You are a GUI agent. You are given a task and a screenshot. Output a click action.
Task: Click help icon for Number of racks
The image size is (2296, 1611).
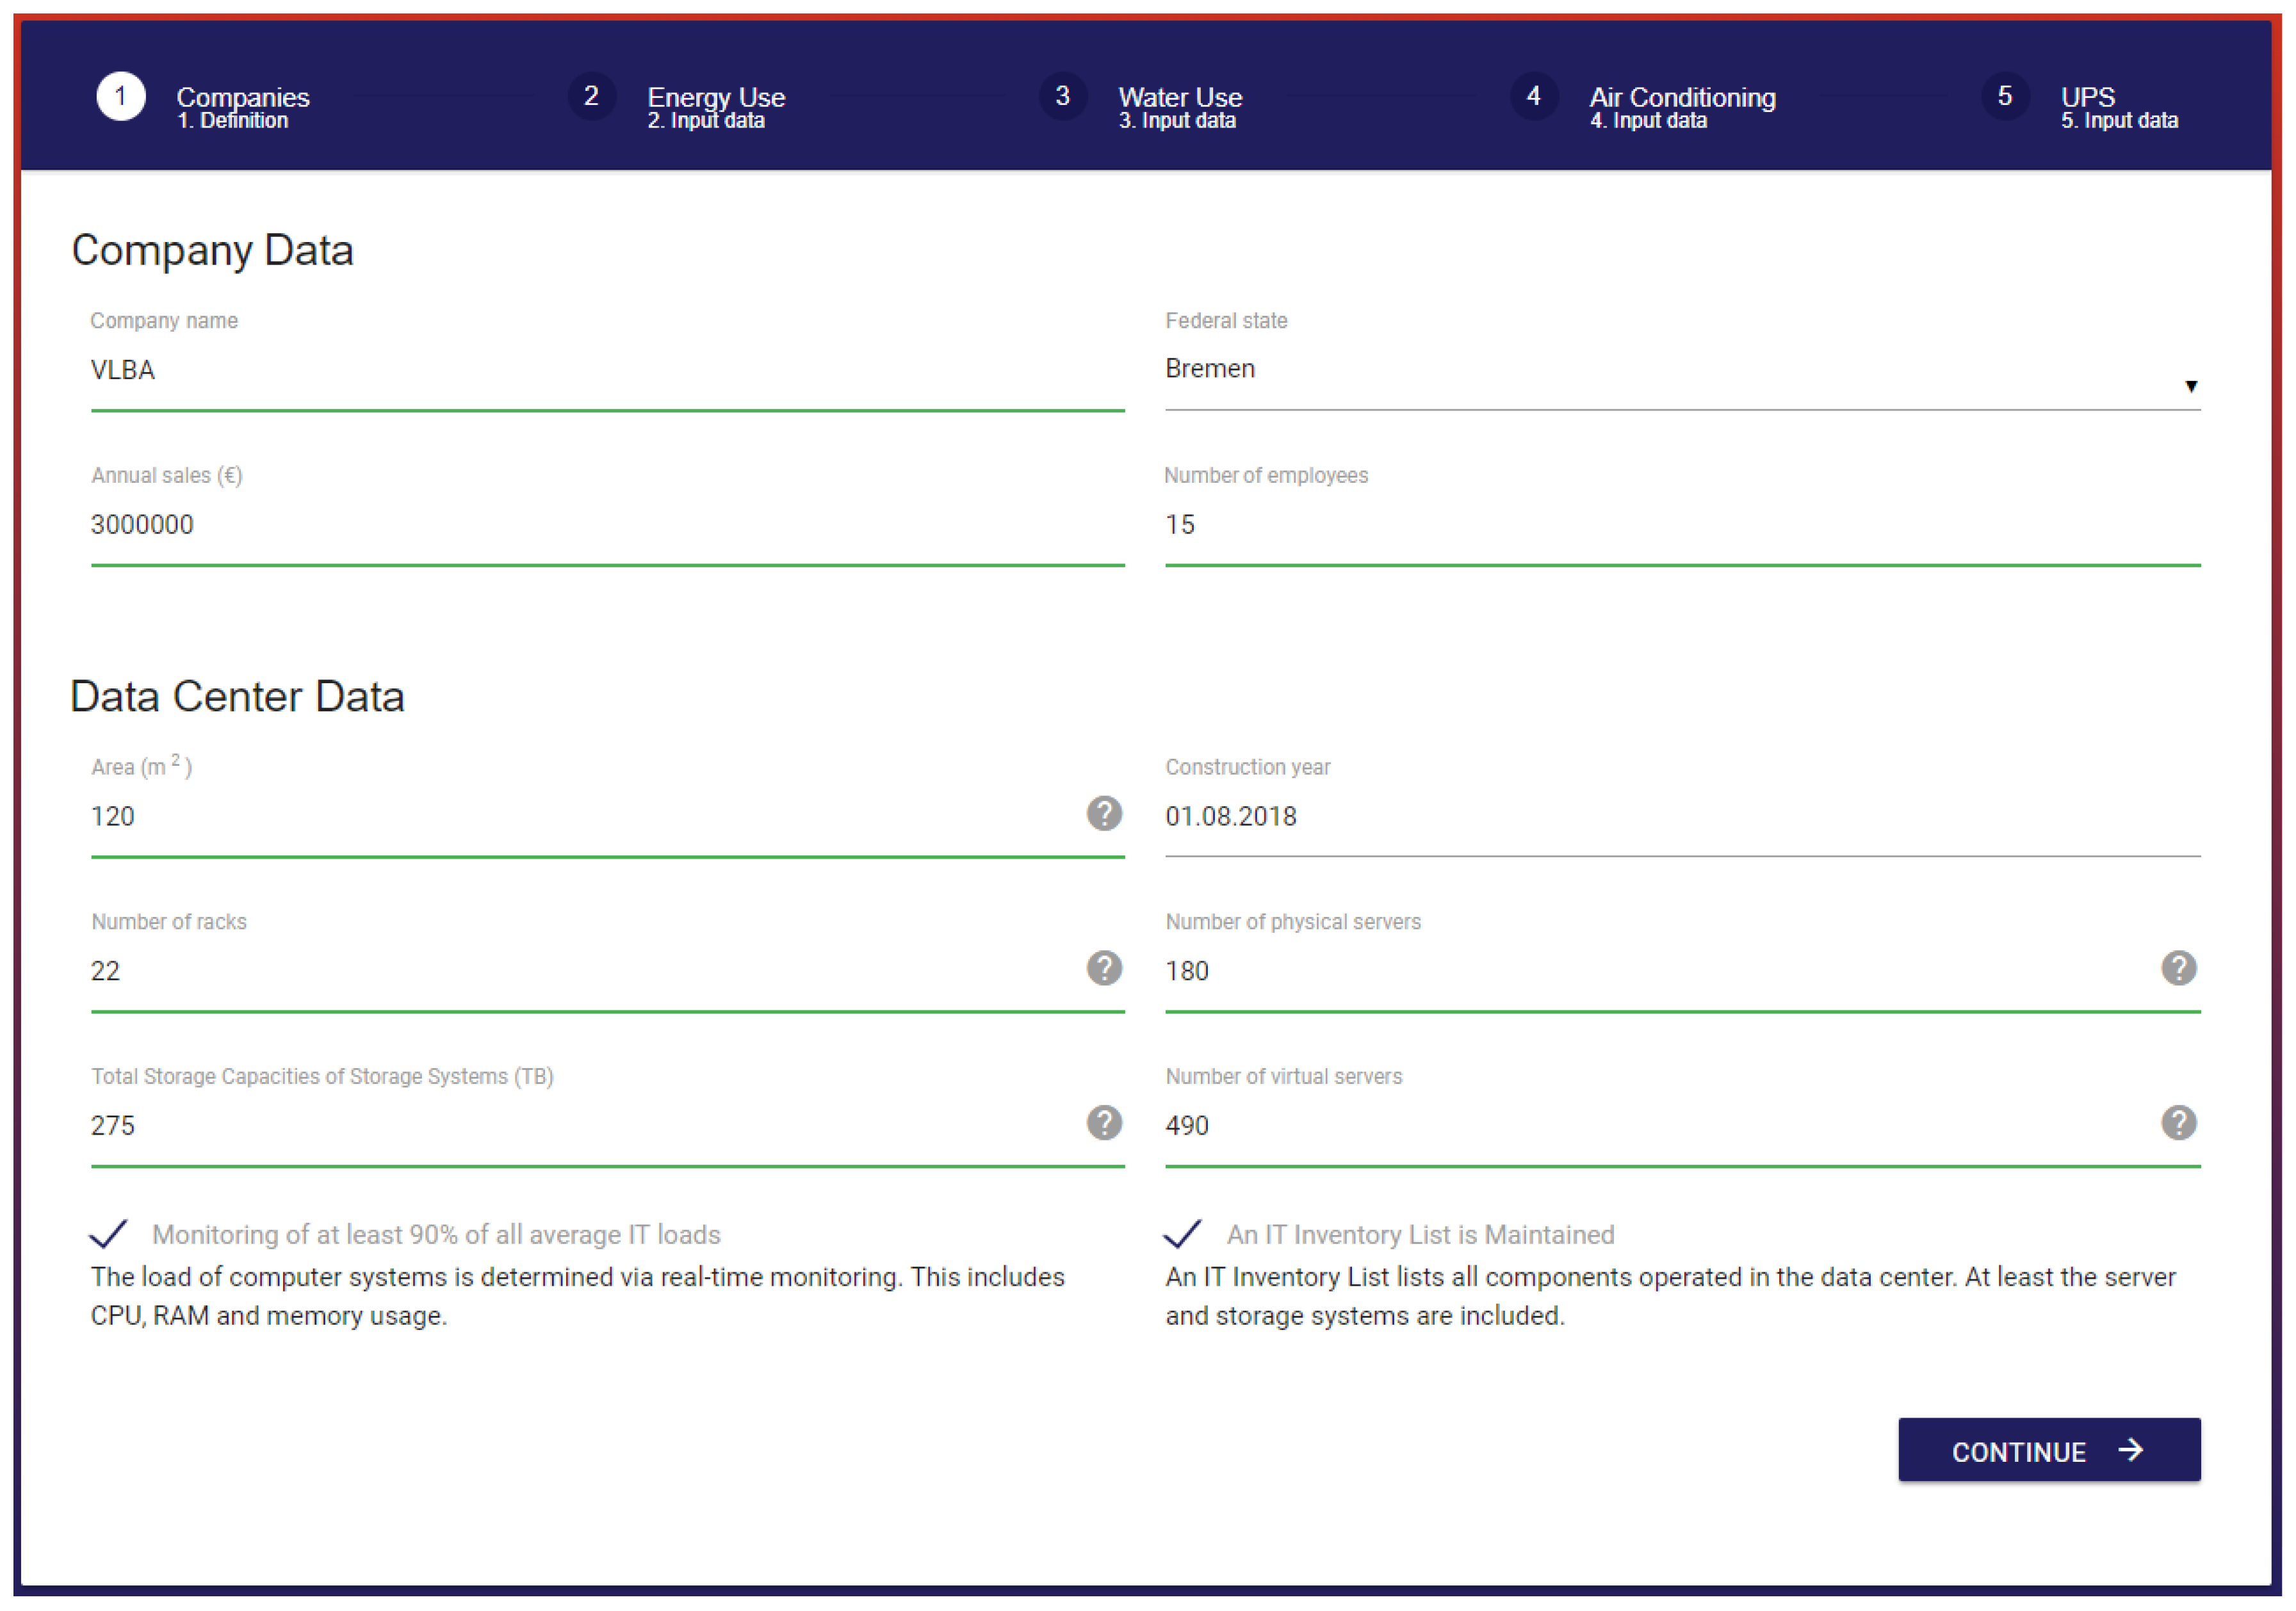[1103, 968]
